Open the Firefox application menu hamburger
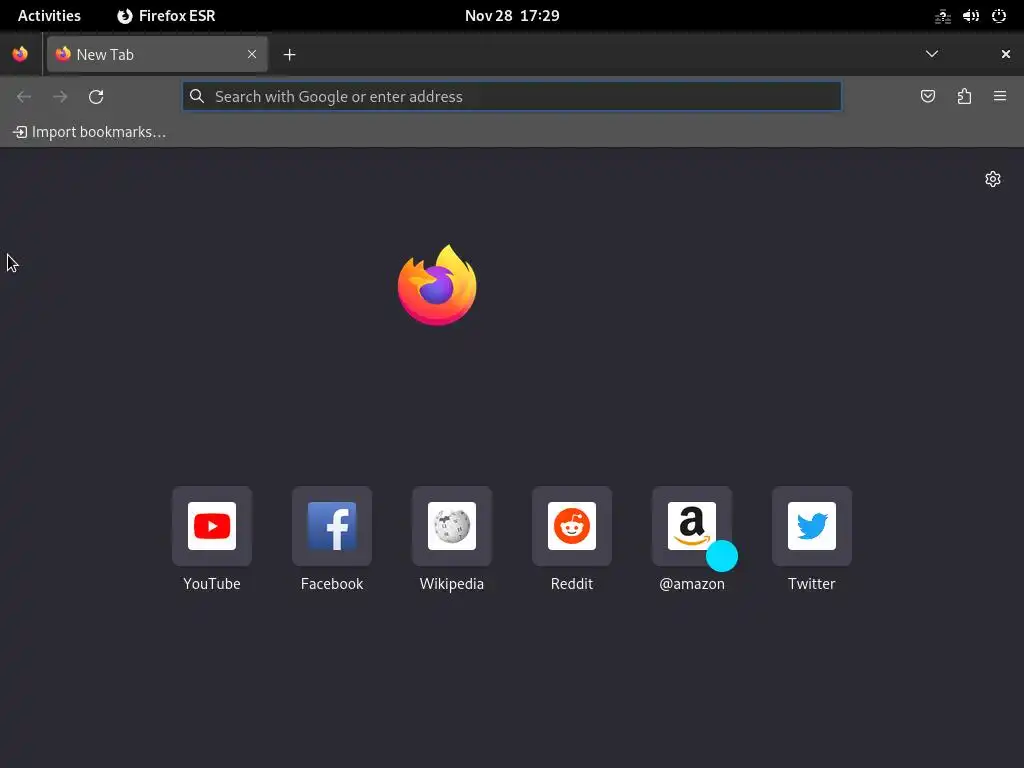 pyautogui.click(x=1000, y=97)
